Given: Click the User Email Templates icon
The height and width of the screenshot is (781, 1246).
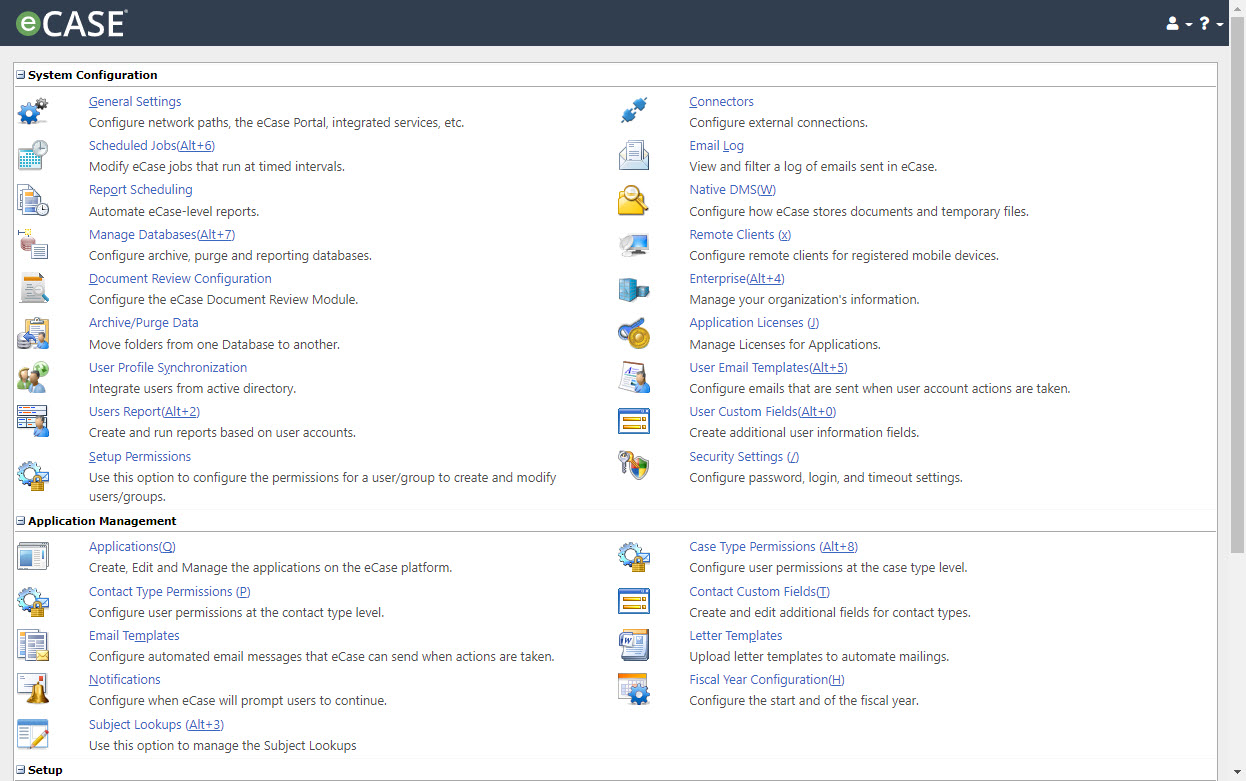Looking at the screenshot, I should coord(634,377).
